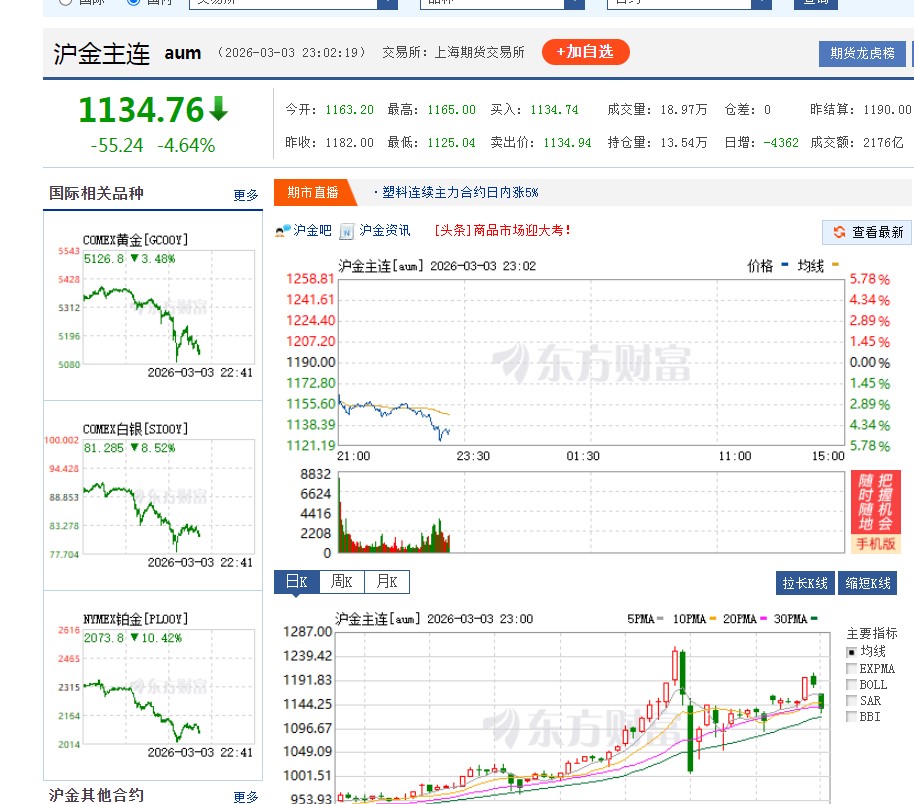Switch to the 周K tab
The width and height of the screenshot is (914, 804).
tap(342, 581)
